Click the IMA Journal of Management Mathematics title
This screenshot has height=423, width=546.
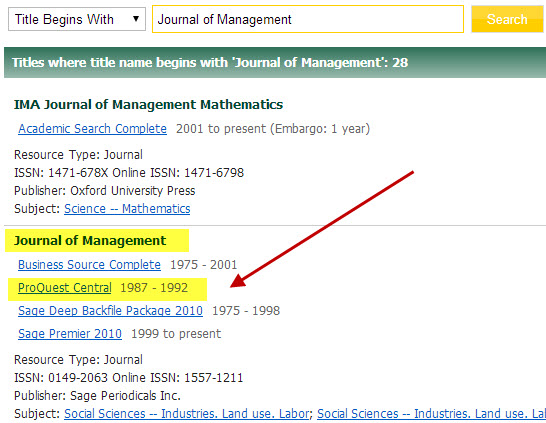pyautogui.click(x=148, y=104)
